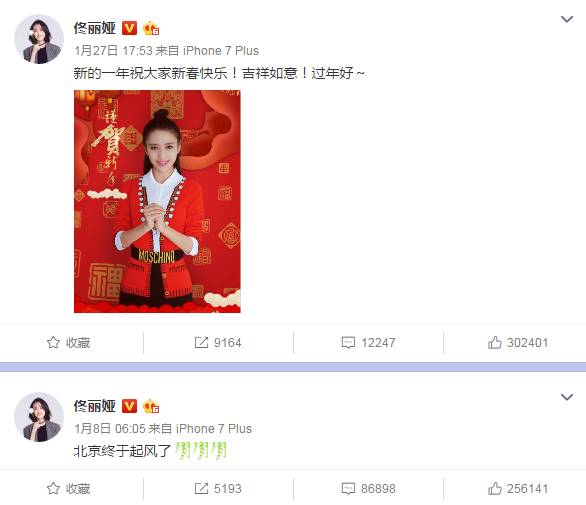Click the repost icon showing 5193
This screenshot has height=505, width=586.
(201, 488)
